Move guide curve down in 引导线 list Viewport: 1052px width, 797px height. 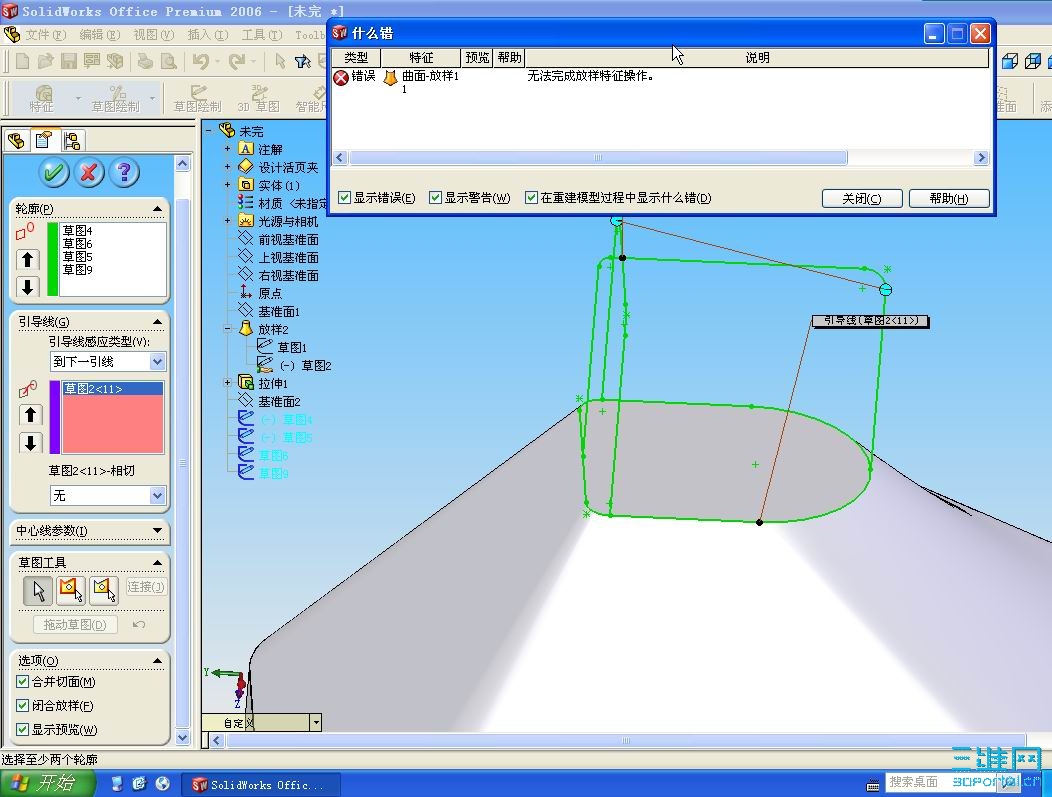point(30,443)
